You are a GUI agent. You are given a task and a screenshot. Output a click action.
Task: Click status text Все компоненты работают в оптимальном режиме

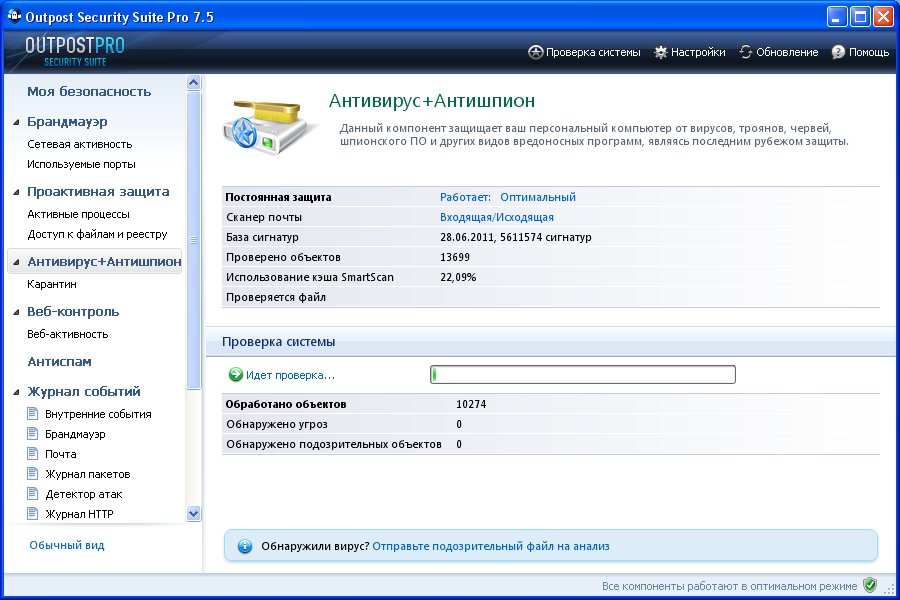(730, 586)
